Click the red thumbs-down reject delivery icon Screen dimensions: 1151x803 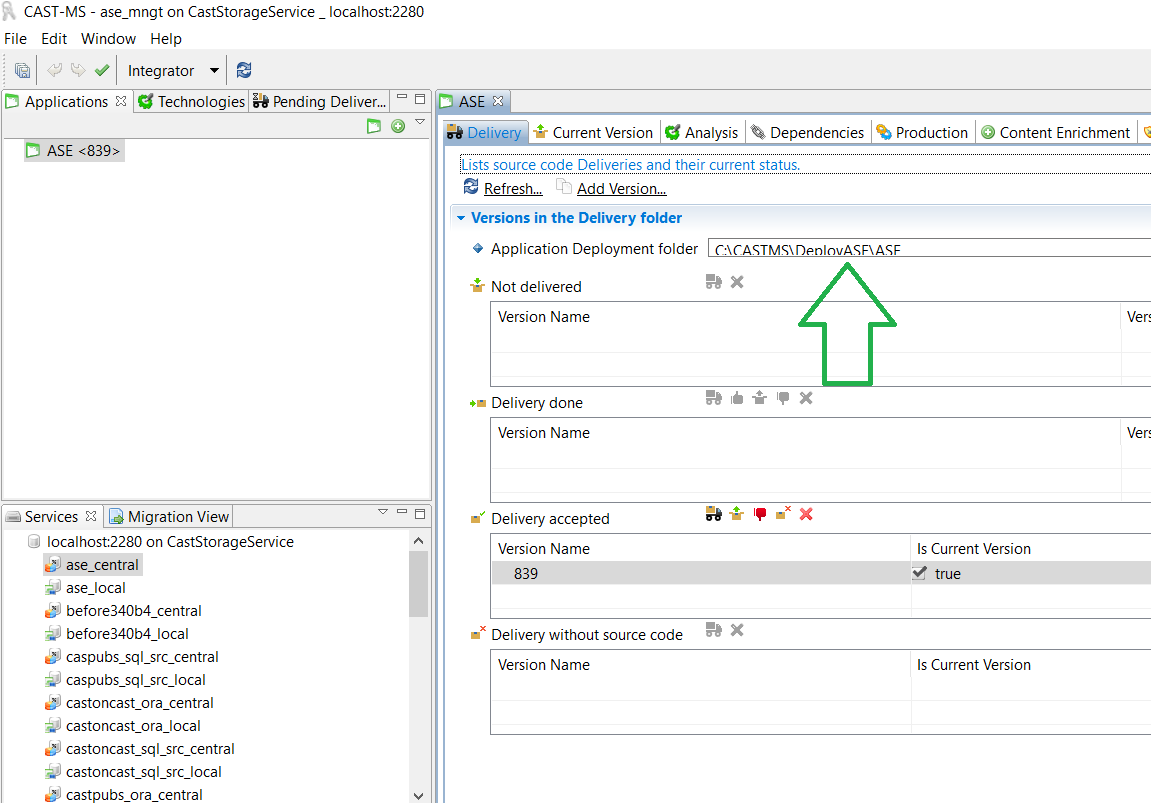pos(760,514)
